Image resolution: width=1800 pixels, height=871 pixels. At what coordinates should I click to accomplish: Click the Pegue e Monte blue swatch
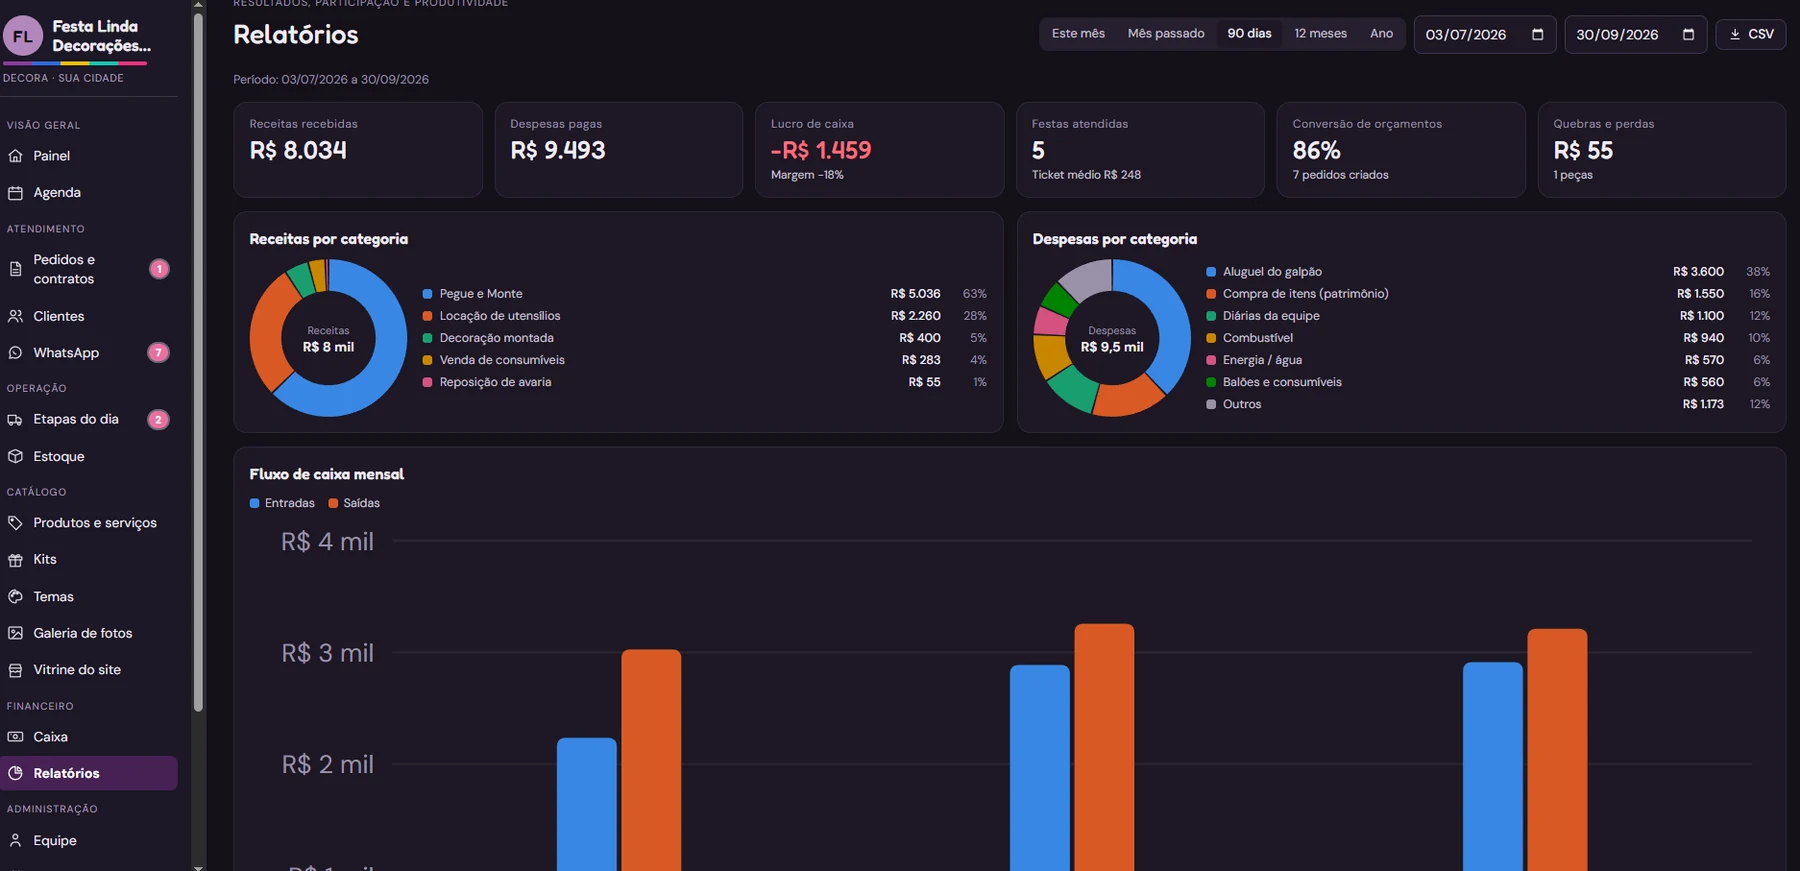tap(427, 294)
